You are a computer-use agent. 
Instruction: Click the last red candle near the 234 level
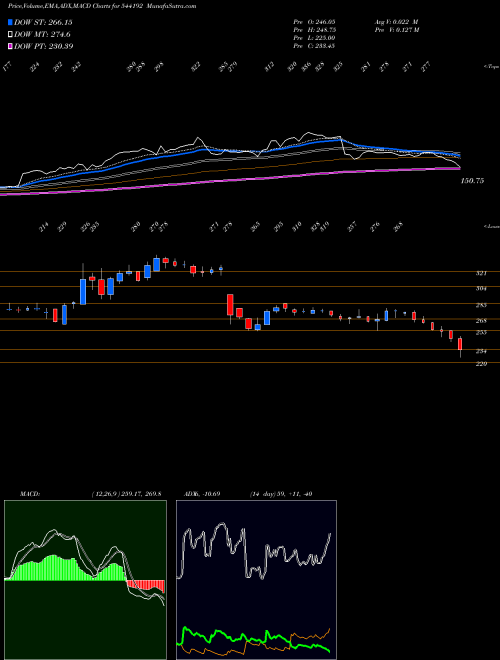coord(460,344)
